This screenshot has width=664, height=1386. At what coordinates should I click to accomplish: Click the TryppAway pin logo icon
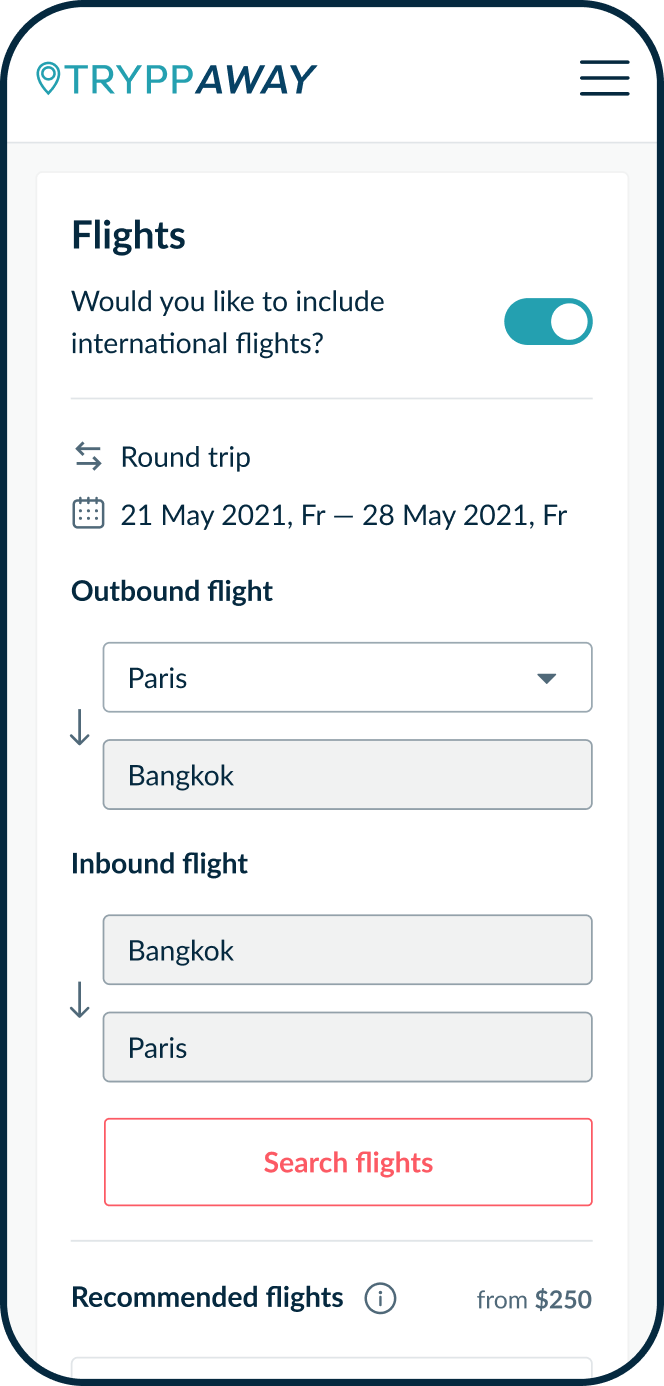pos(47,77)
